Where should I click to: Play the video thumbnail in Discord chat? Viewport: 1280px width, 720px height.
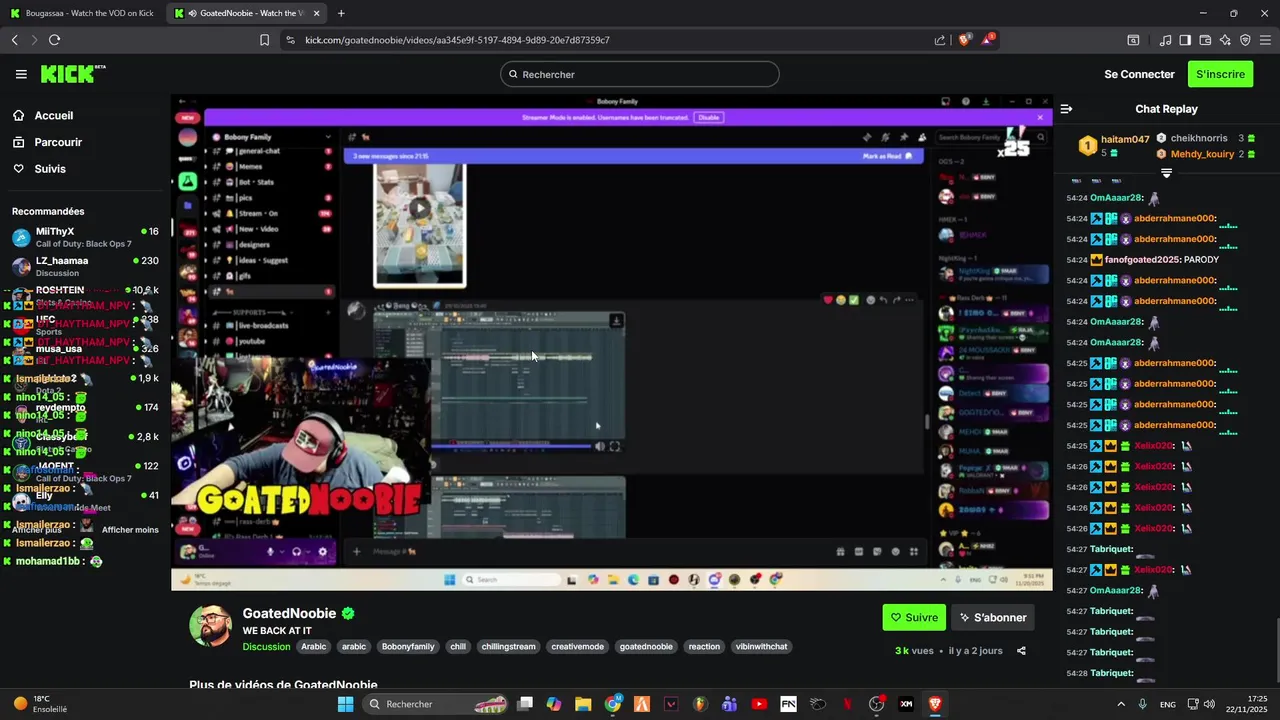pos(420,208)
